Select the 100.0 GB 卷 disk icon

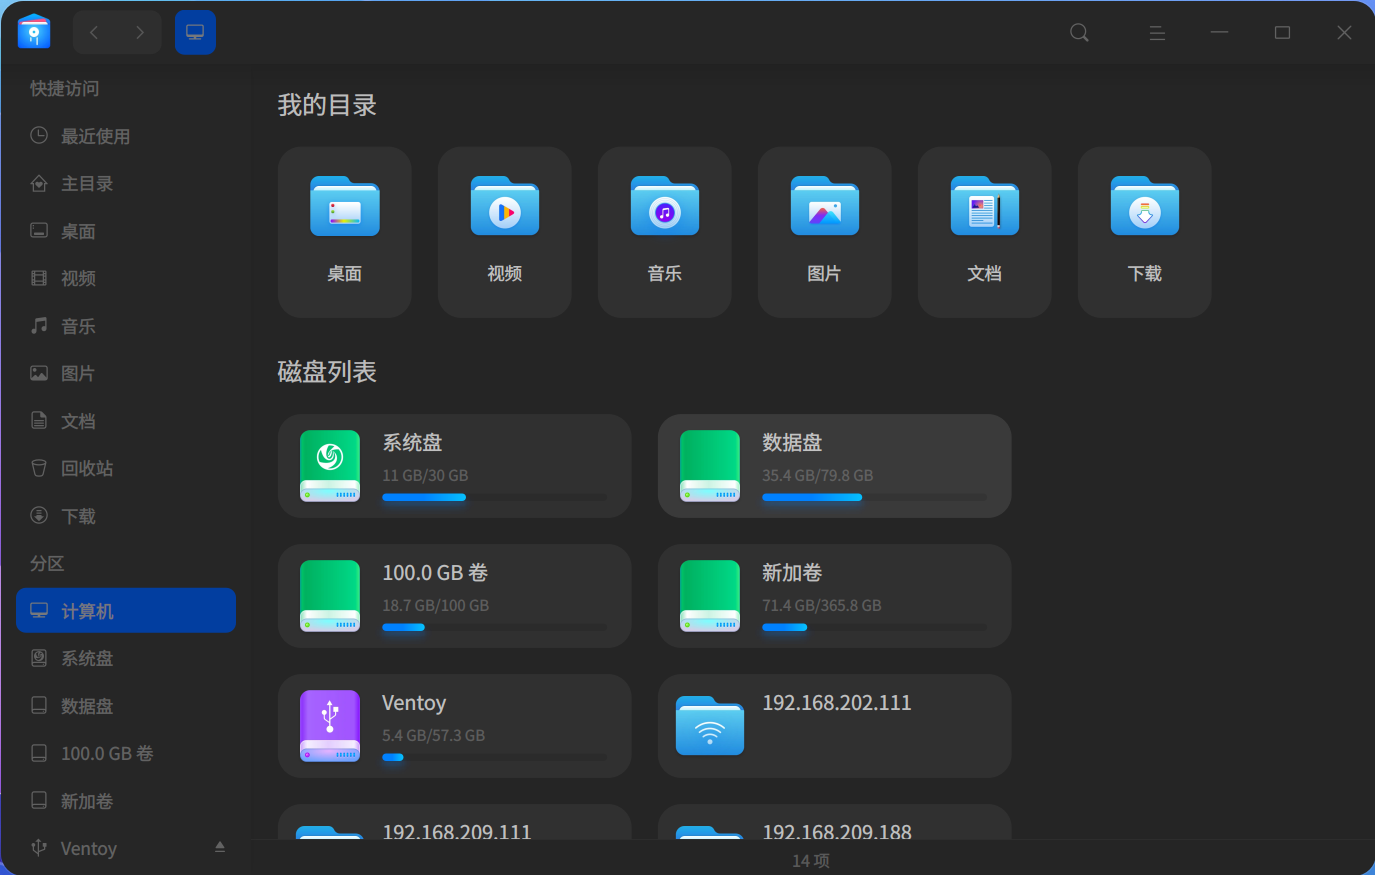[330, 596]
